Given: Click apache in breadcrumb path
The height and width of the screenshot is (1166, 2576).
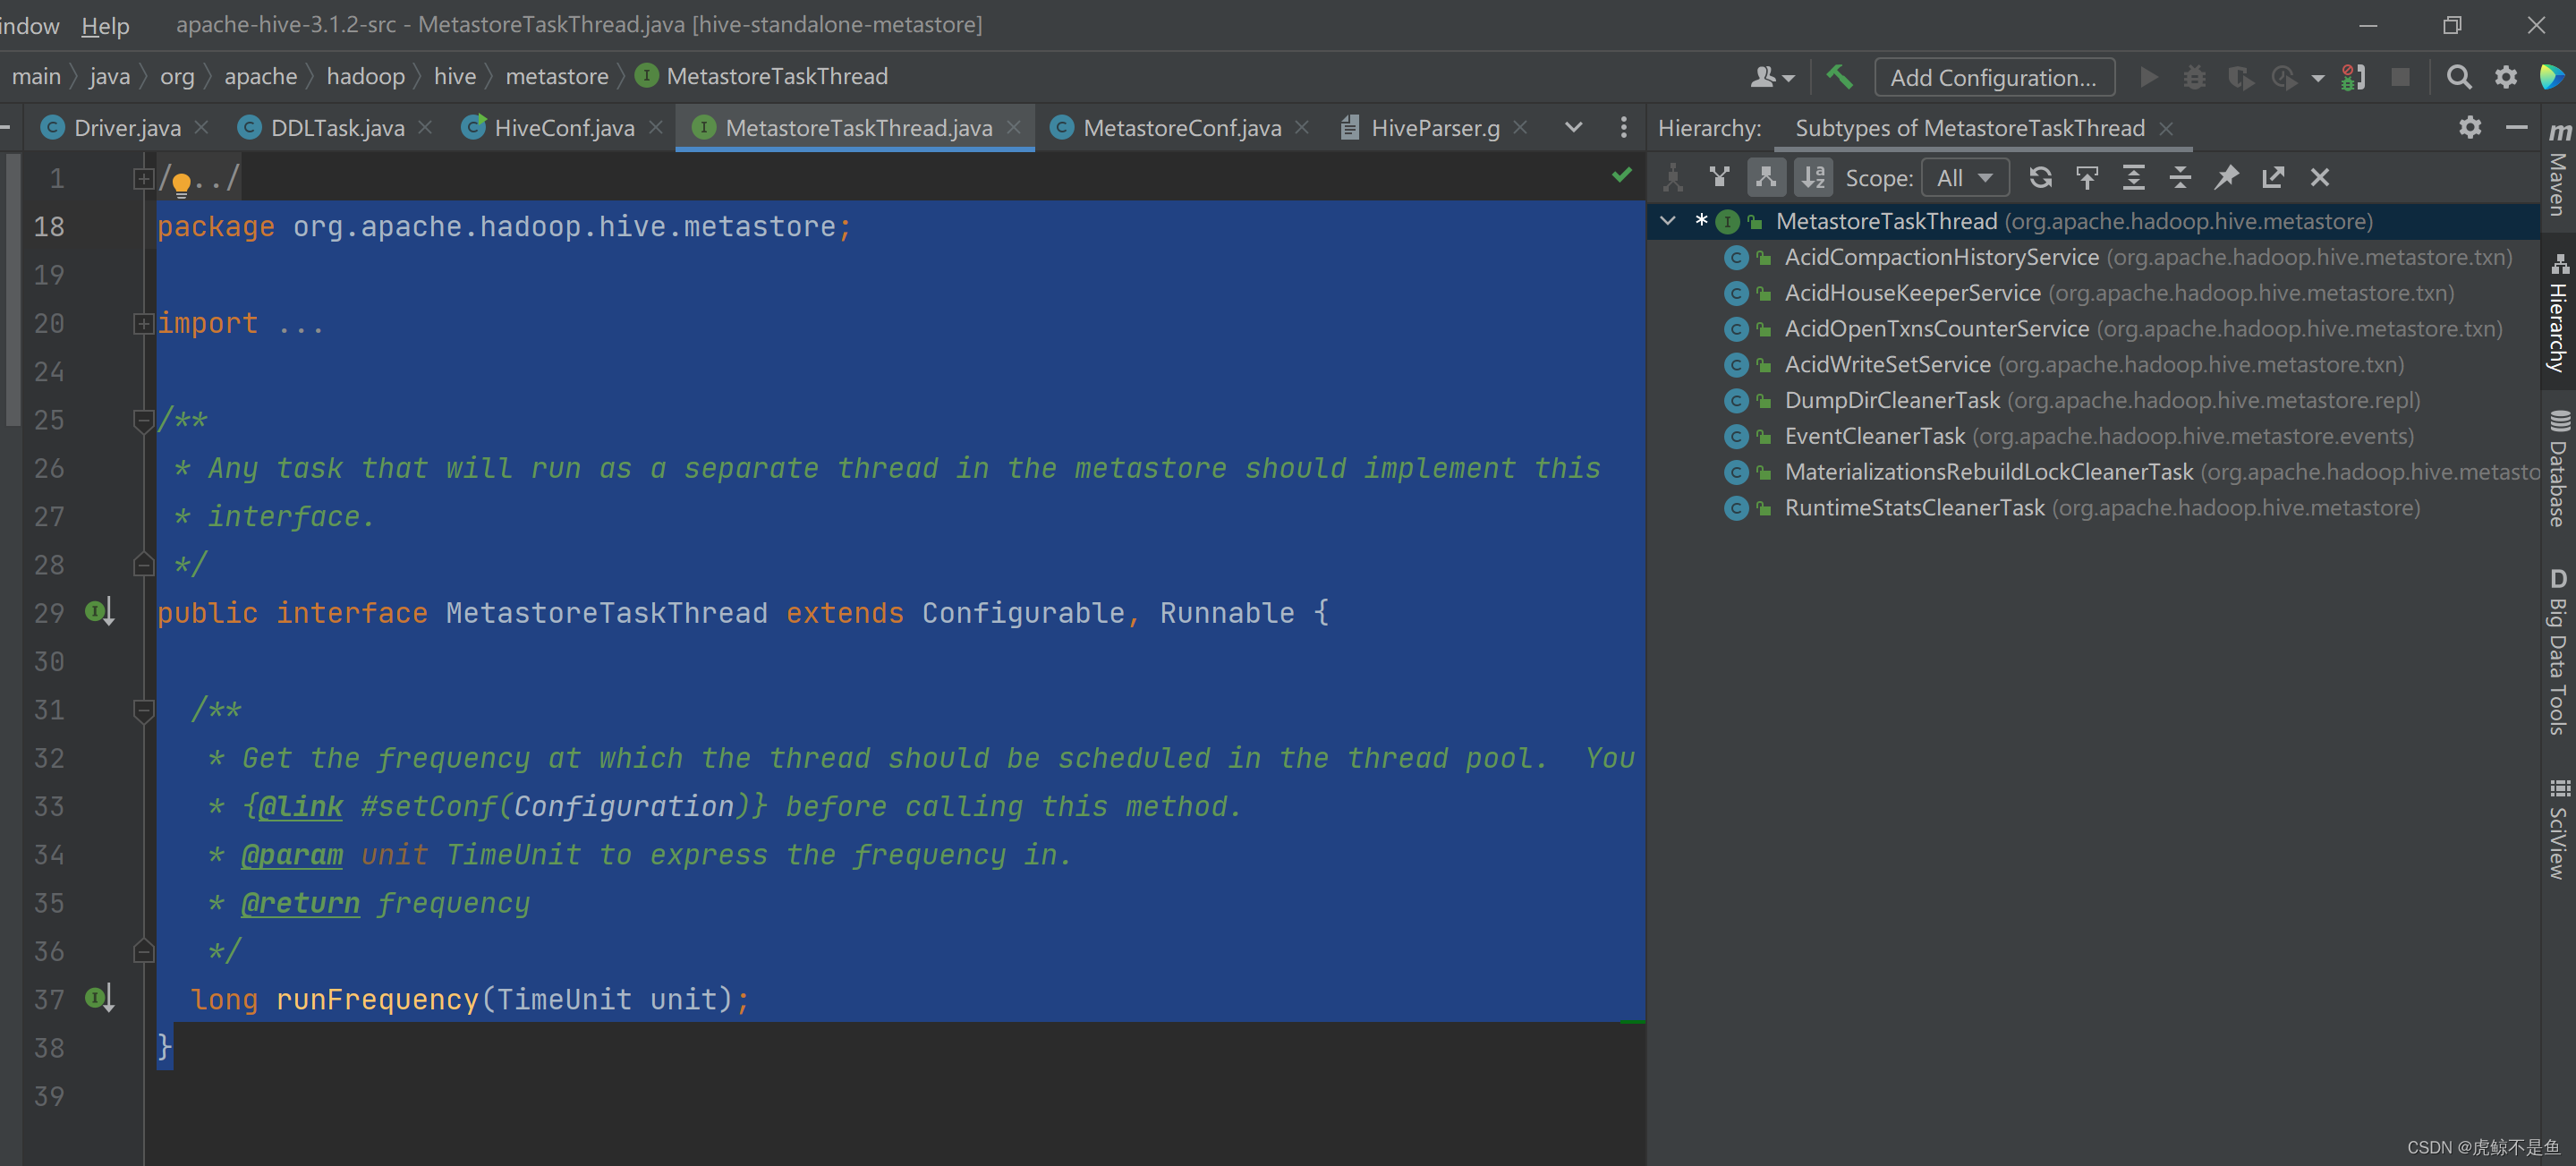Looking at the screenshot, I should 260,76.
